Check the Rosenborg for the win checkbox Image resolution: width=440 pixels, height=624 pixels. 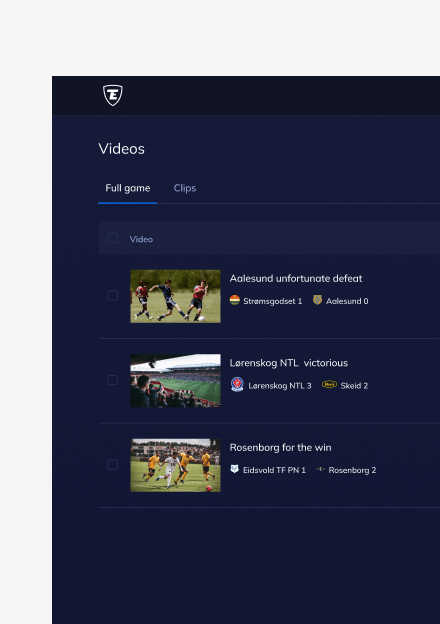(113, 465)
